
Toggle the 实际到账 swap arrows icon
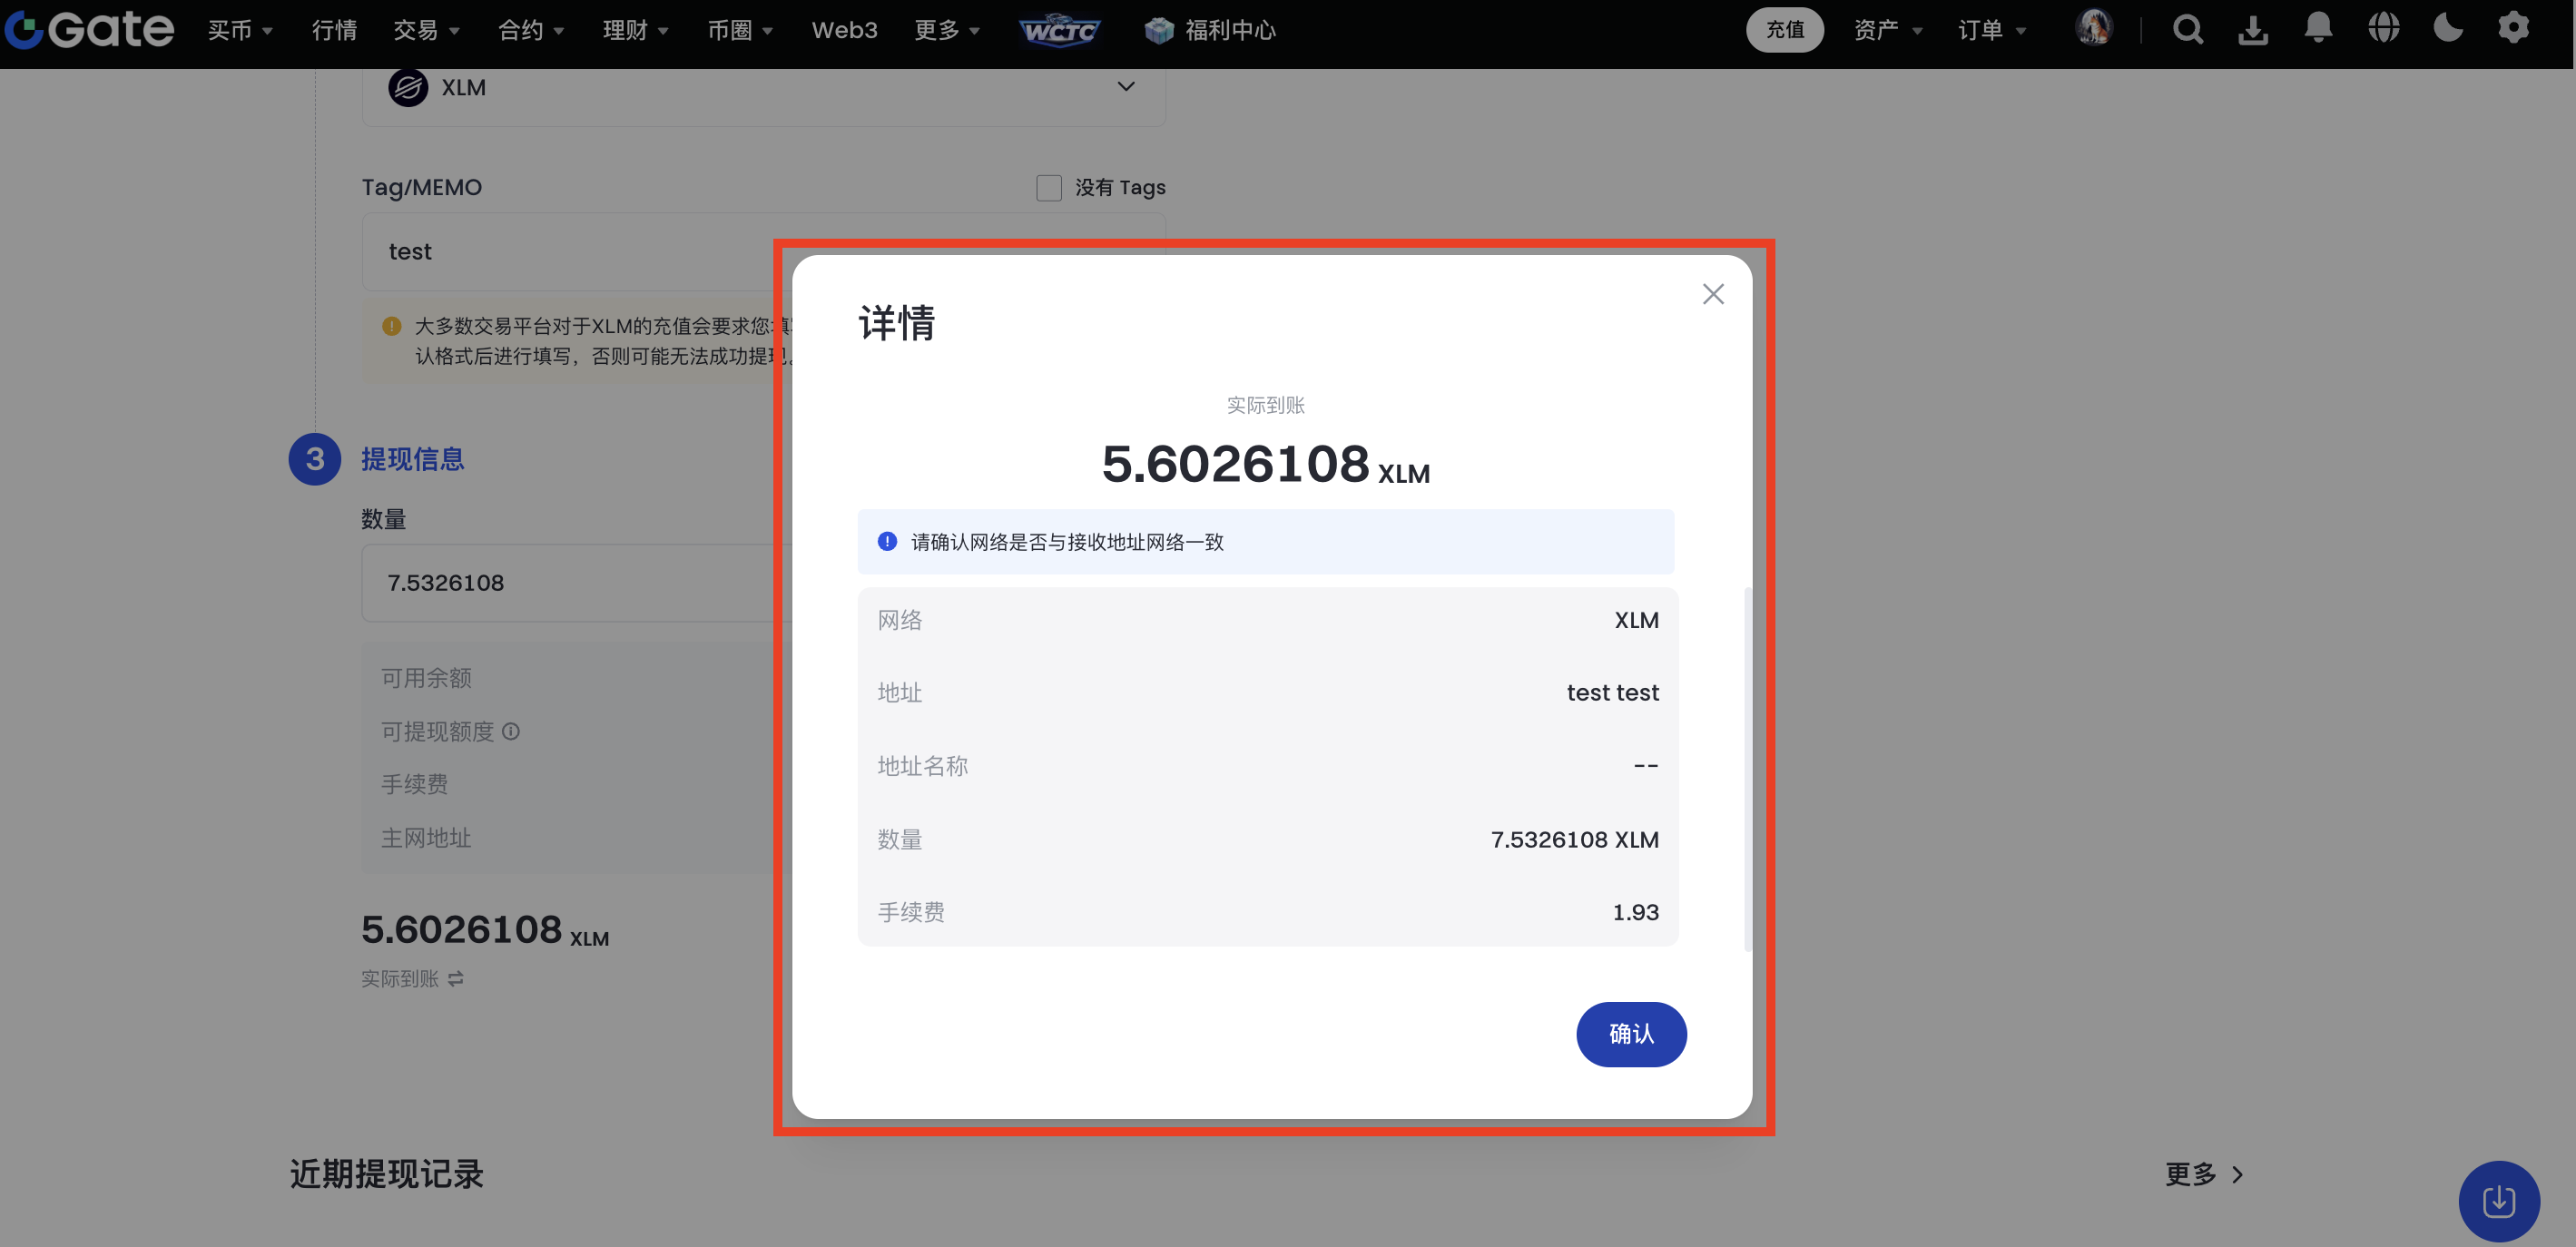click(x=456, y=978)
